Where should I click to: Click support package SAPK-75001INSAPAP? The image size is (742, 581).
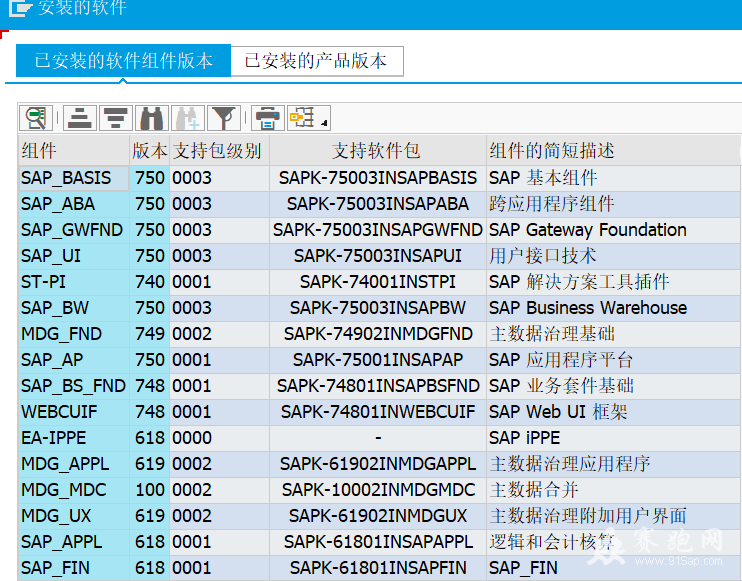[378, 360]
